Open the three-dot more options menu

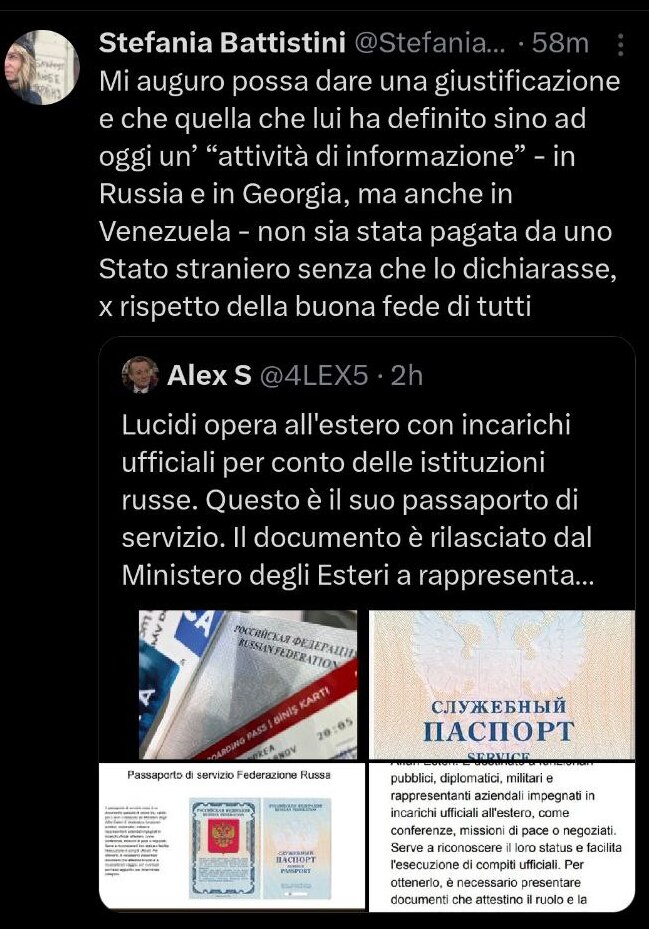click(620, 44)
